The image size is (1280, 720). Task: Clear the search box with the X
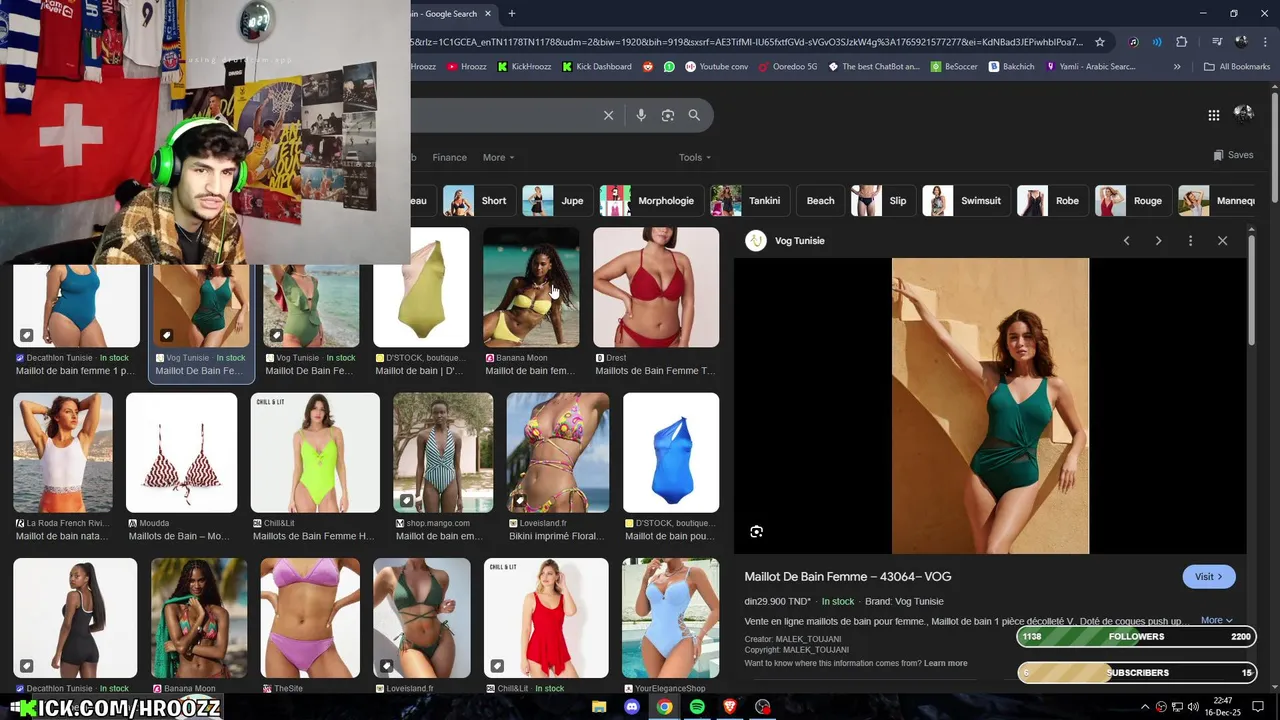pyautogui.click(x=608, y=115)
